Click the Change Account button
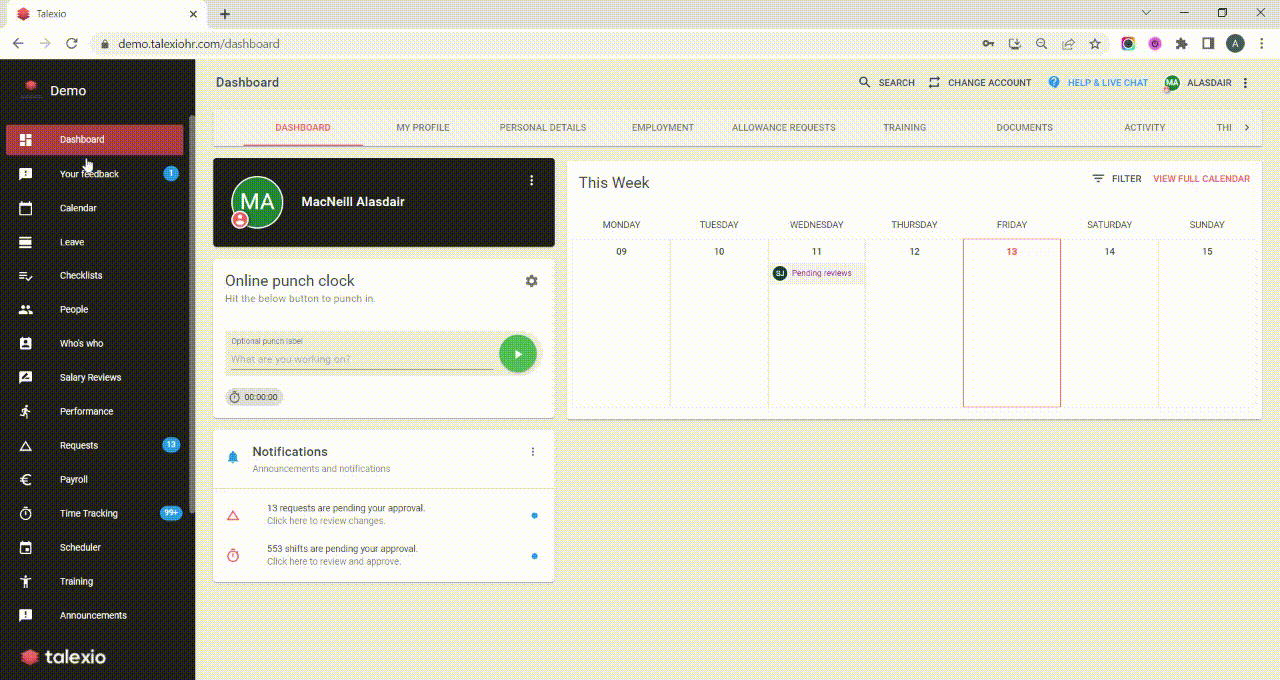 [x=979, y=83]
